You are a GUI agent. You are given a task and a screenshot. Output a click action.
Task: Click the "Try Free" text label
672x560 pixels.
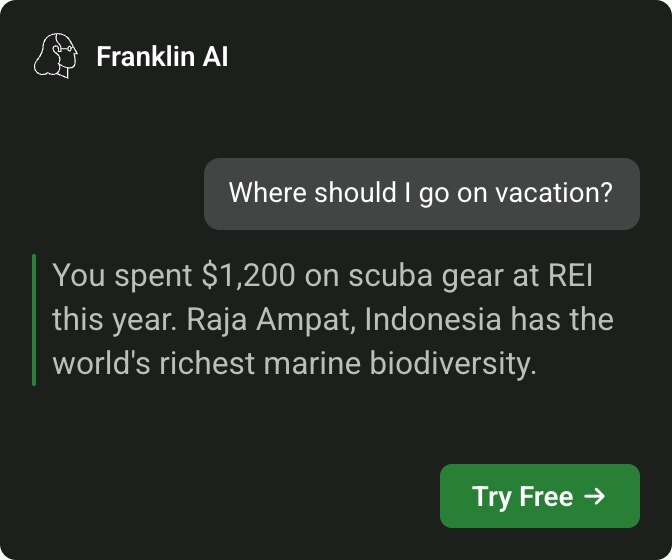pos(522,497)
